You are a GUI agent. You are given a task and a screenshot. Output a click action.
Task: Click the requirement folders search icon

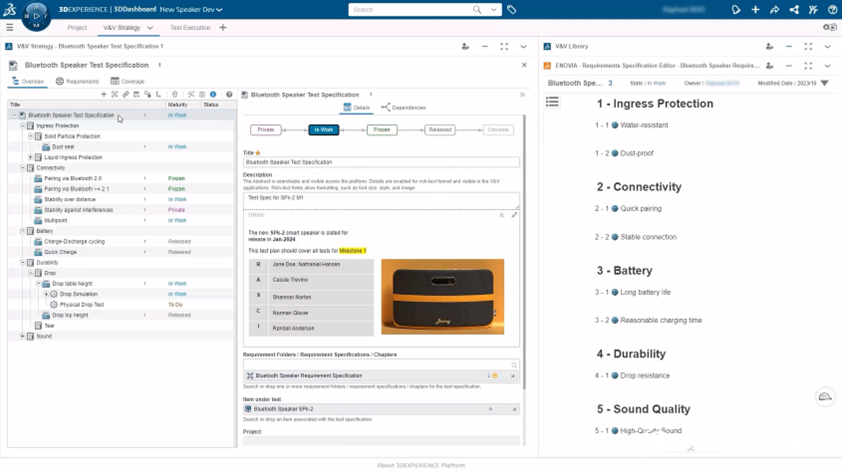point(514,365)
